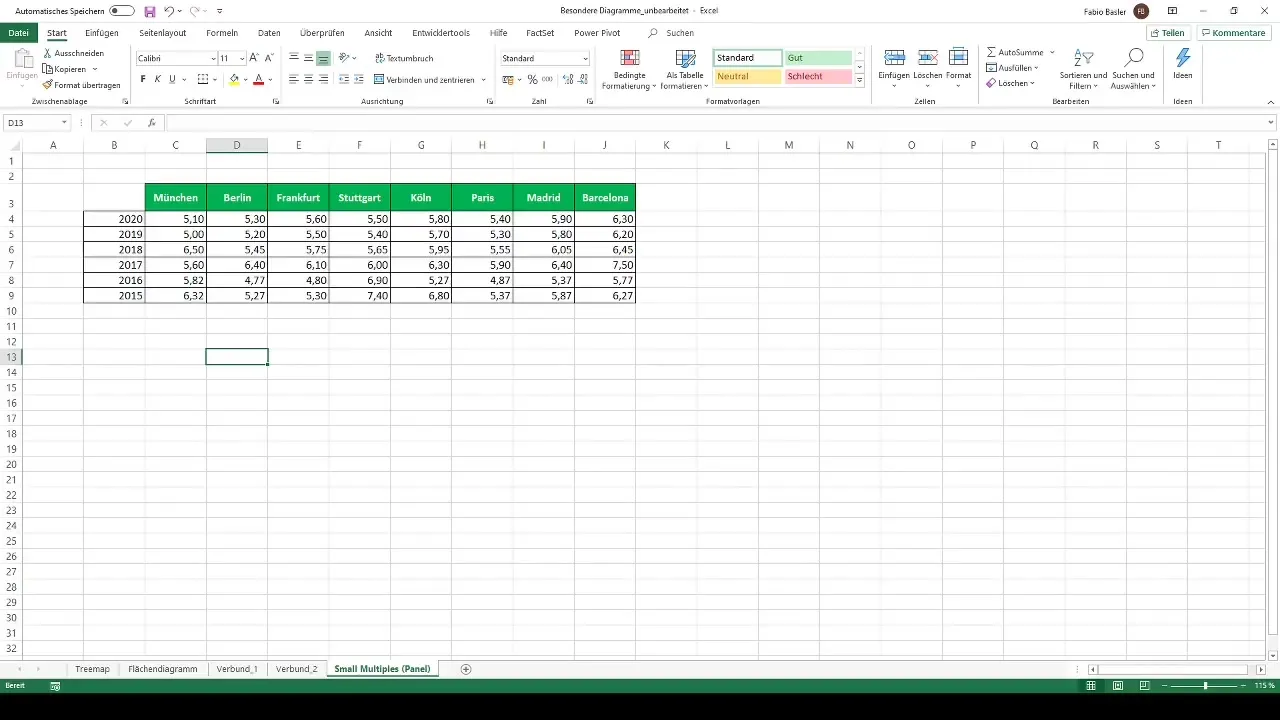1280x720 pixels.
Task: Click the Kommentare button
Action: pyautogui.click(x=1233, y=33)
